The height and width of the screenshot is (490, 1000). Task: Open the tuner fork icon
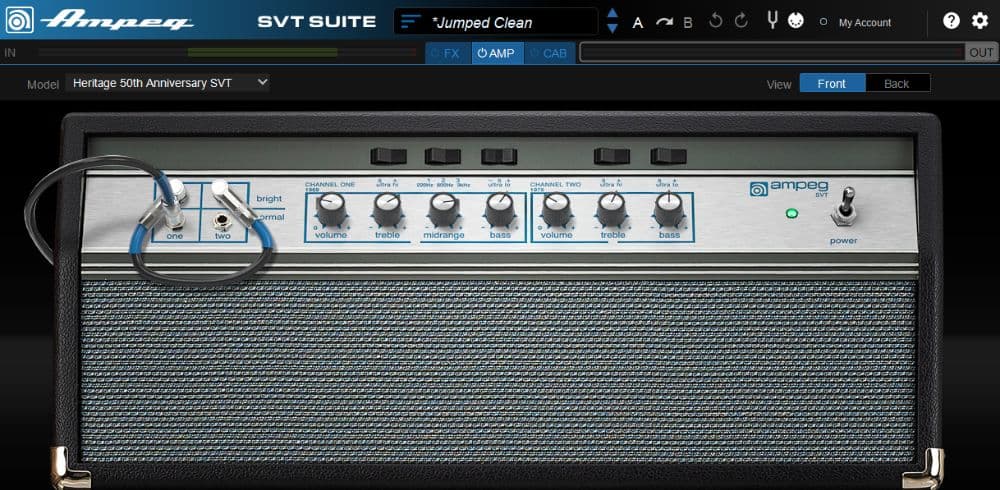click(x=772, y=21)
